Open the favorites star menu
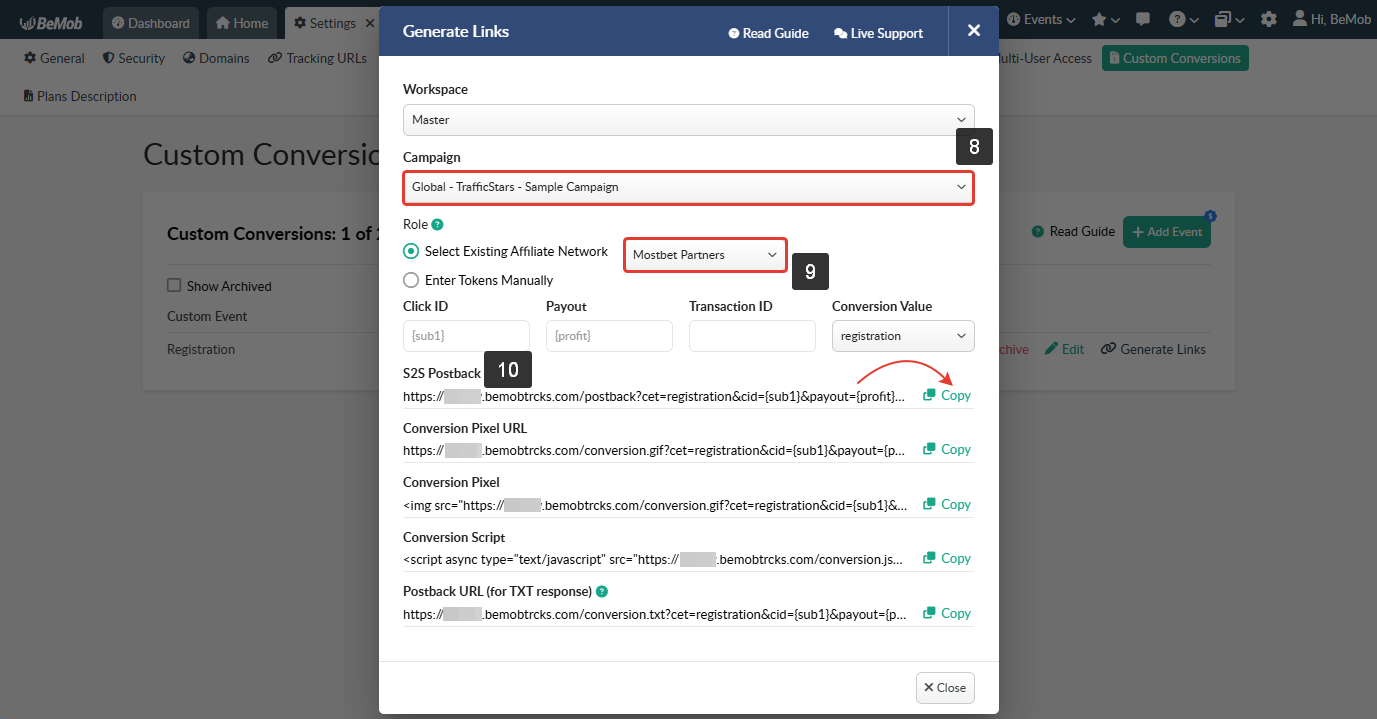This screenshot has height=719, width=1377. (x=1105, y=20)
